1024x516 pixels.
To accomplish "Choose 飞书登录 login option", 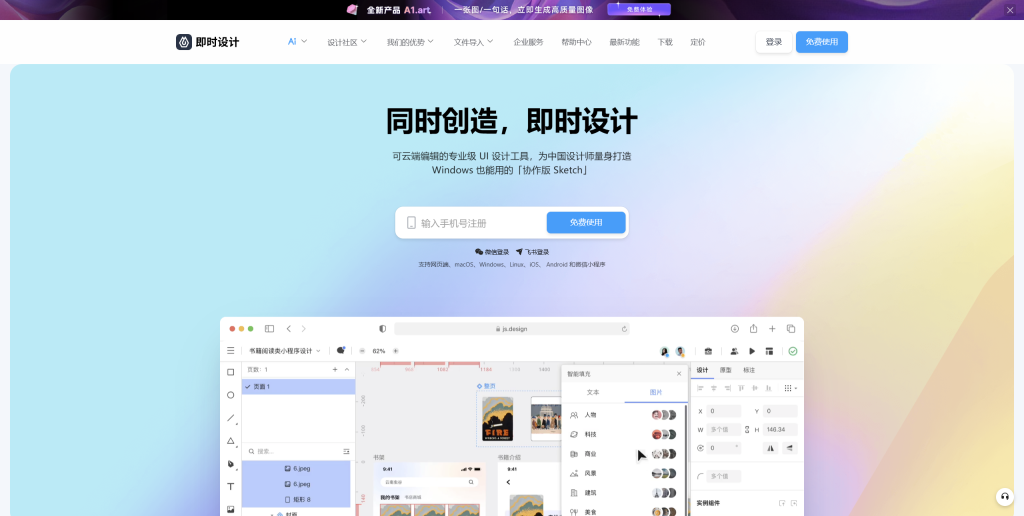I will (532, 251).
